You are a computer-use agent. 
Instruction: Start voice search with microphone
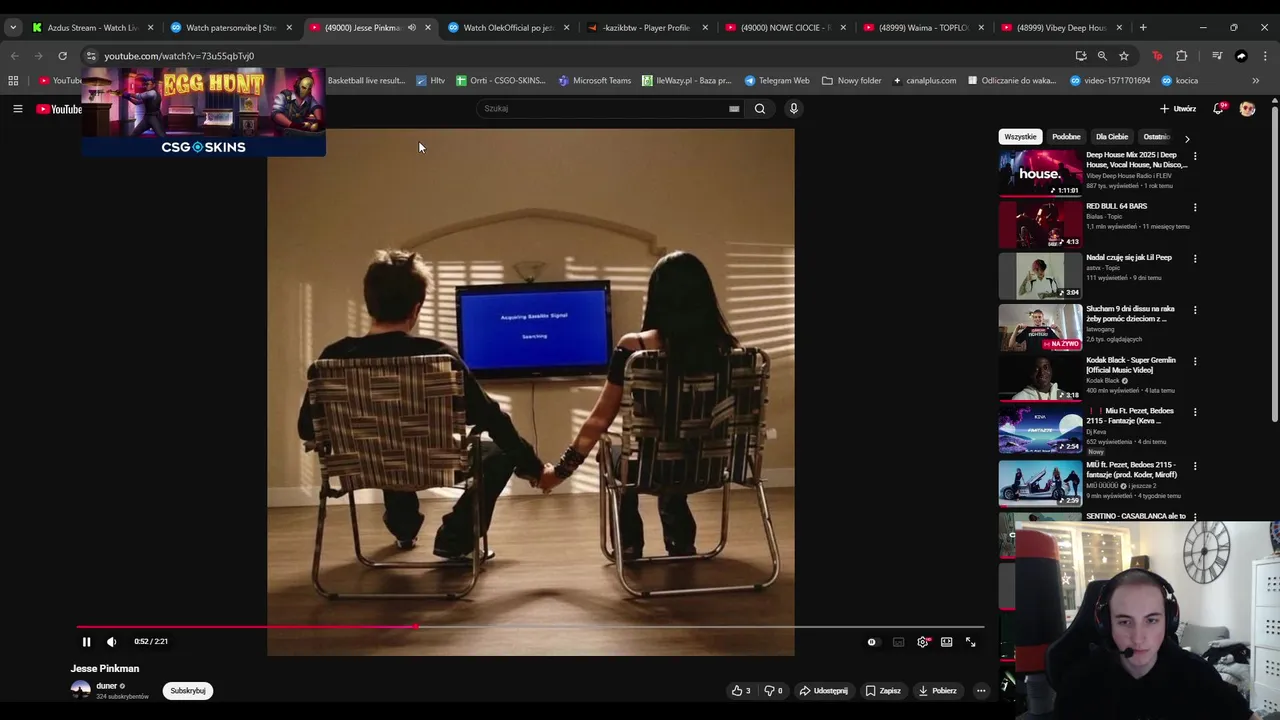[794, 108]
